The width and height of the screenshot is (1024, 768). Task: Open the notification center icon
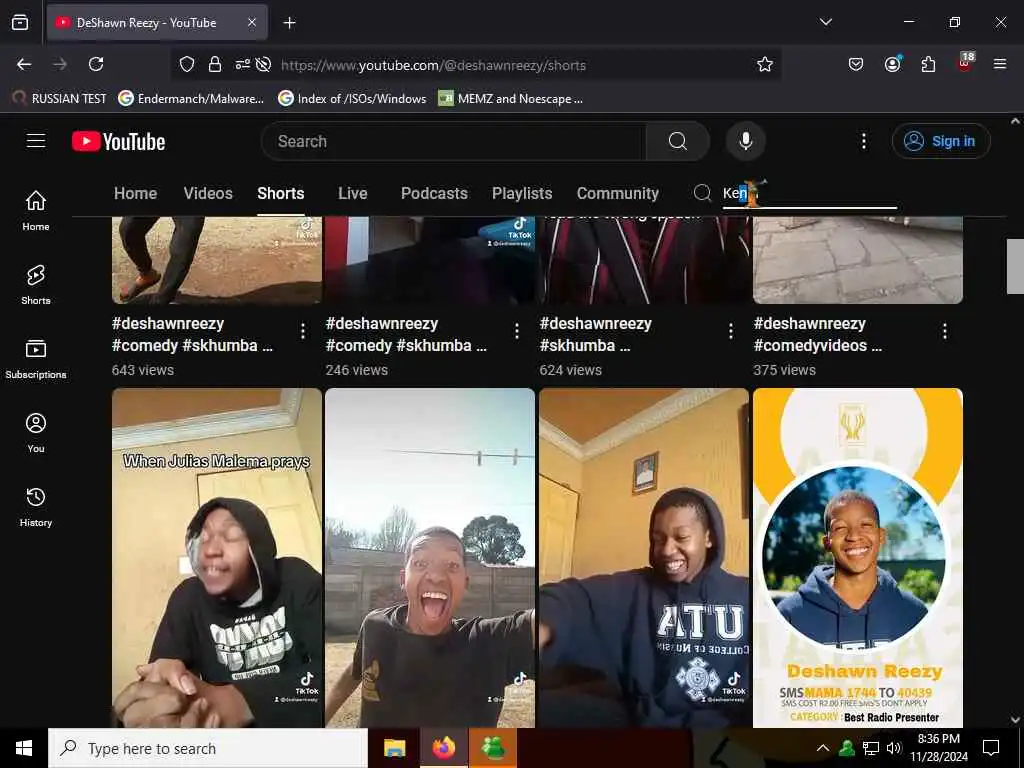click(x=991, y=748)
